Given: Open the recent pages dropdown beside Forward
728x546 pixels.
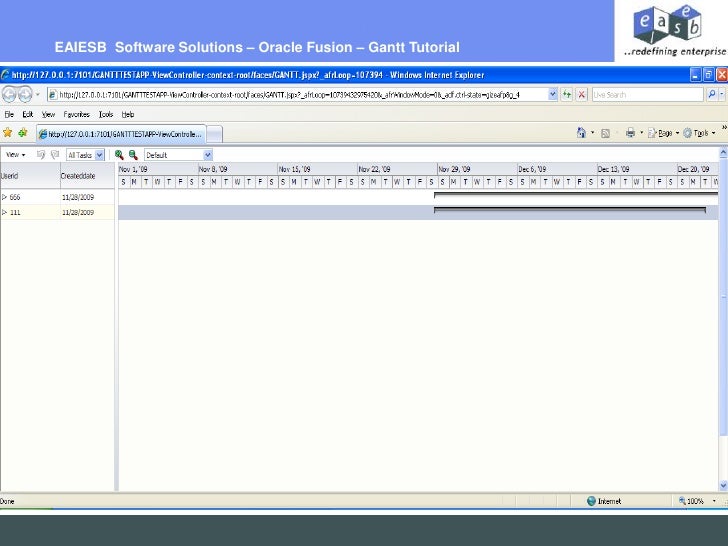Looking at the screenshot, I should (x=38, y=95).
